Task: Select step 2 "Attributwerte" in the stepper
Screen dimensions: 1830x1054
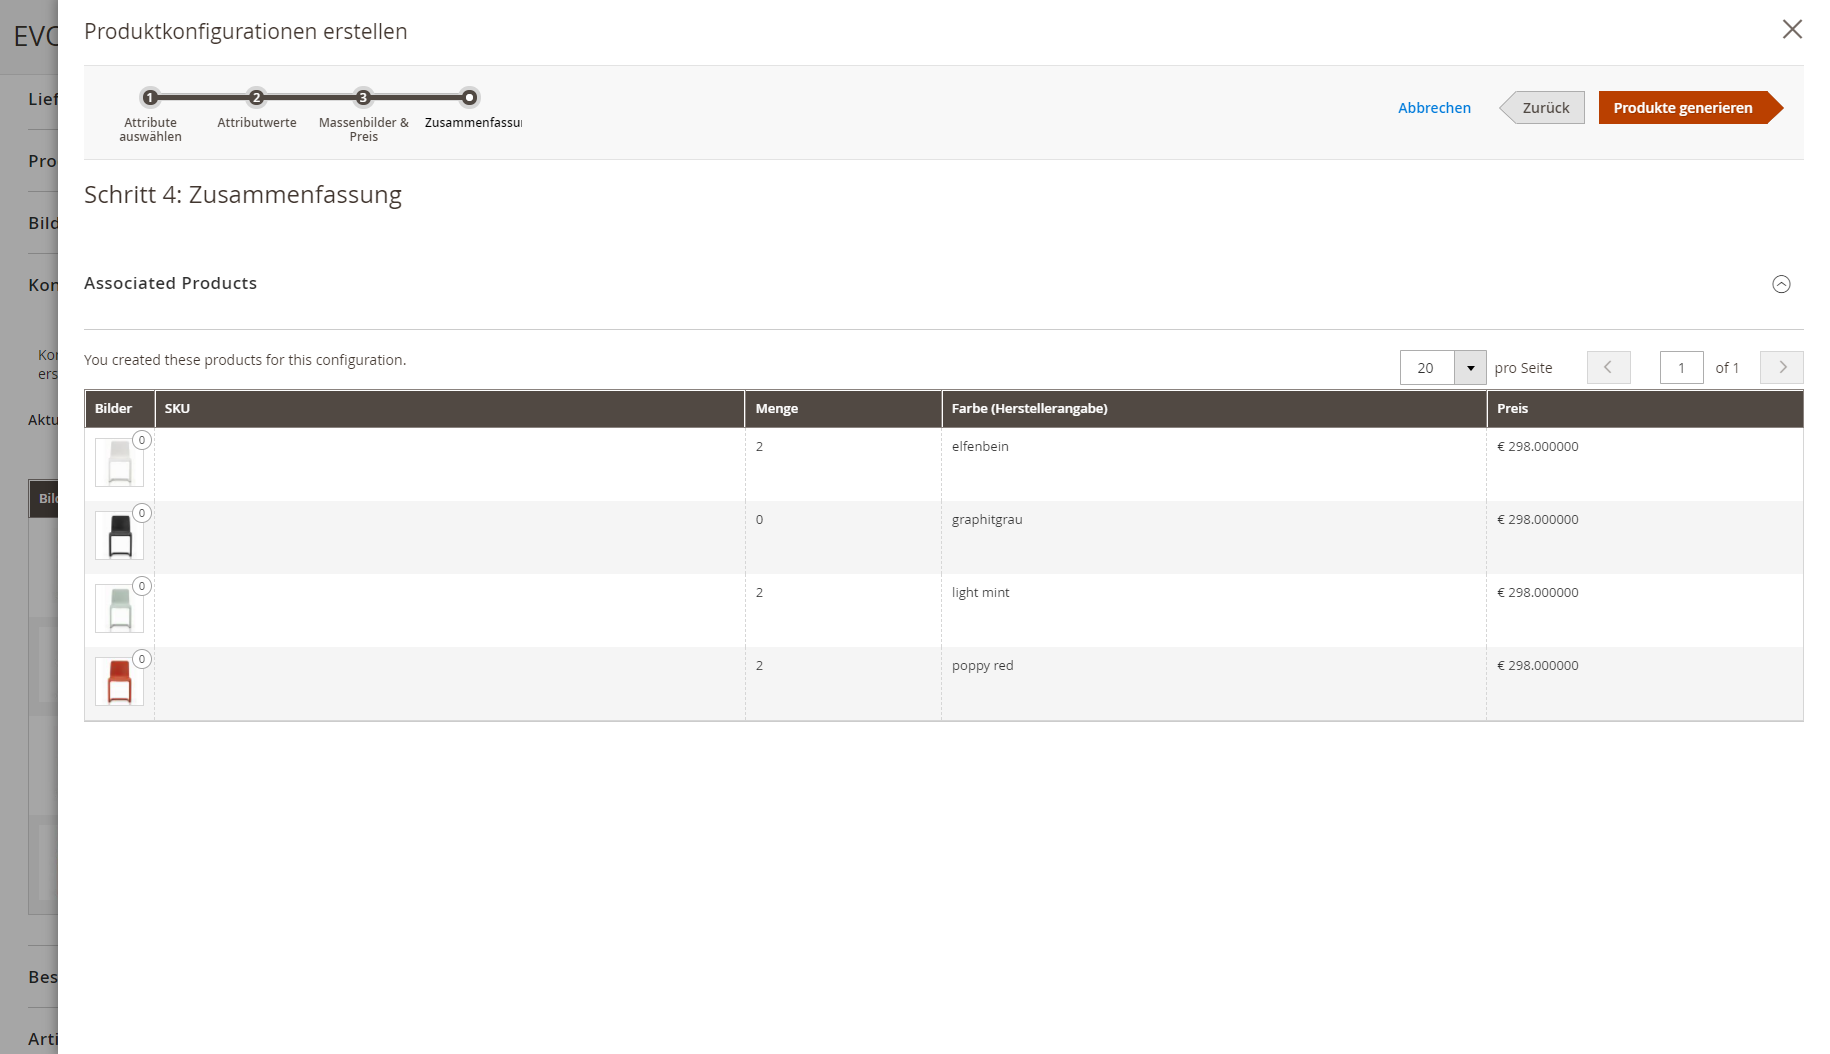Action: coord(256,99)
